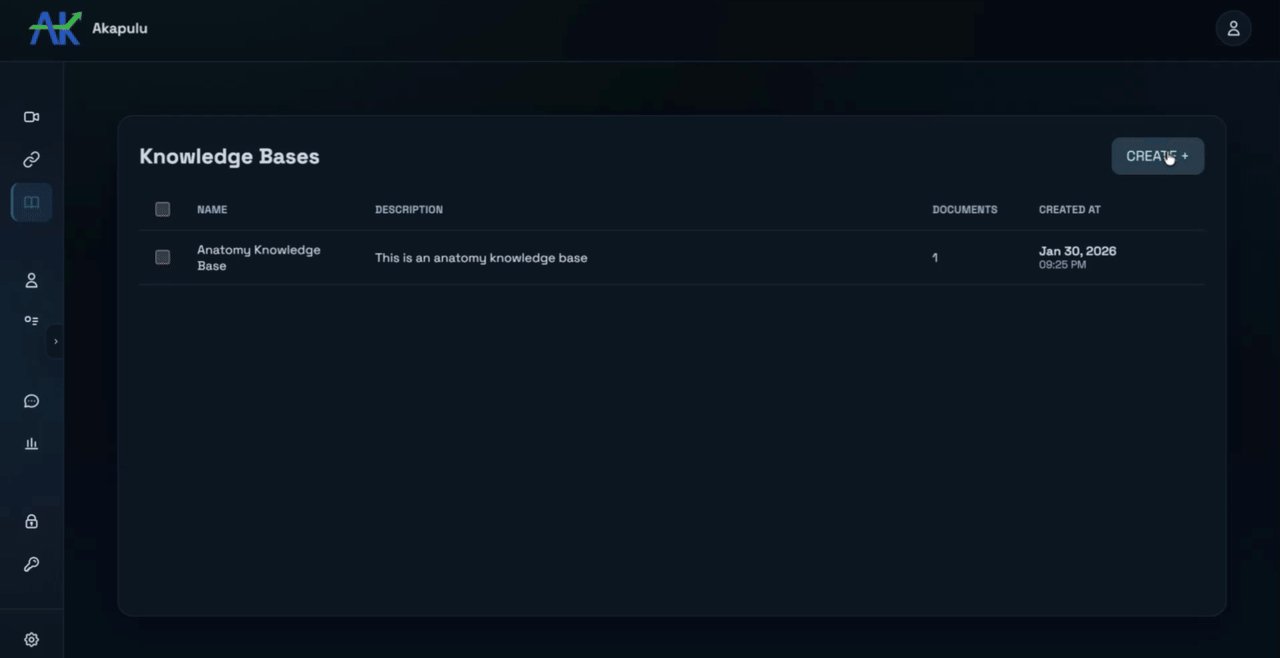Open the user account menu top right

click(1233, 28)
